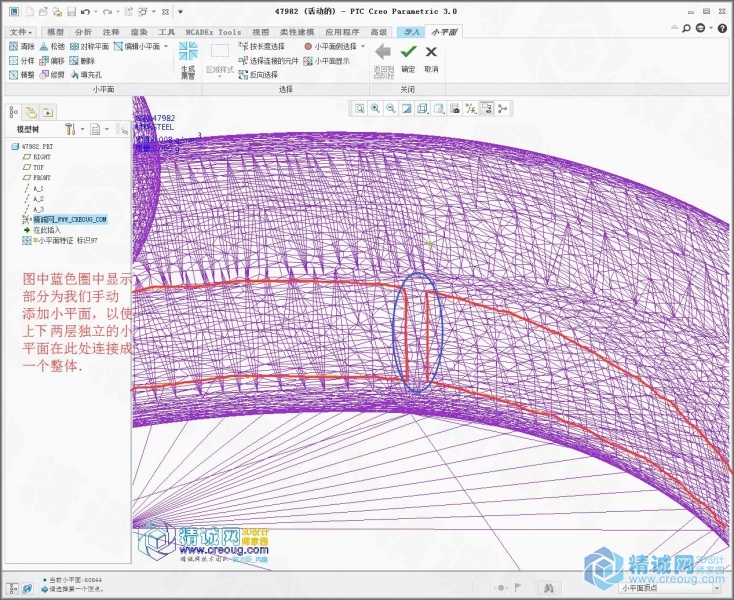The image size is (734, 600).
Task: Open the model tree show list dropdown
Action: coord(99,129)
